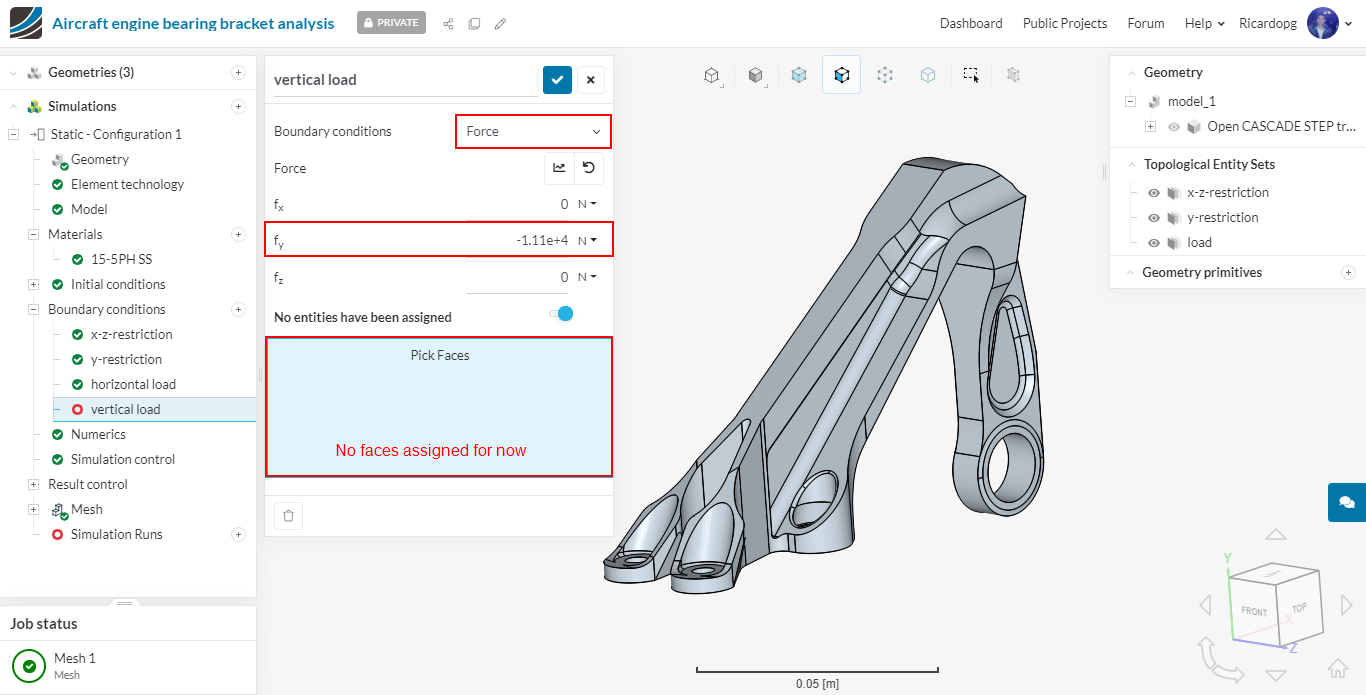Click the share project icon

(448, 23)
